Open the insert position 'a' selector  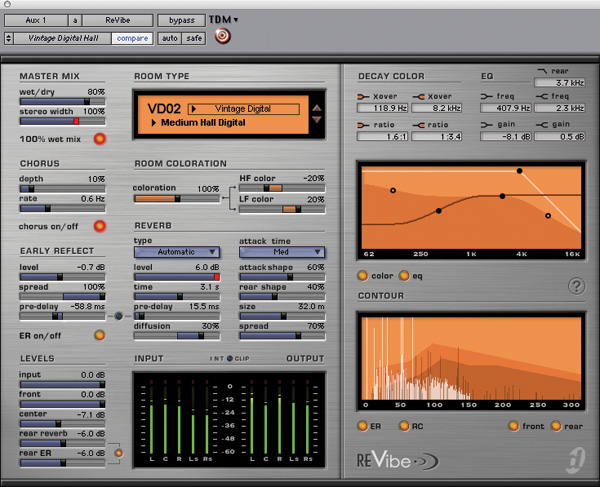[75, 20]
